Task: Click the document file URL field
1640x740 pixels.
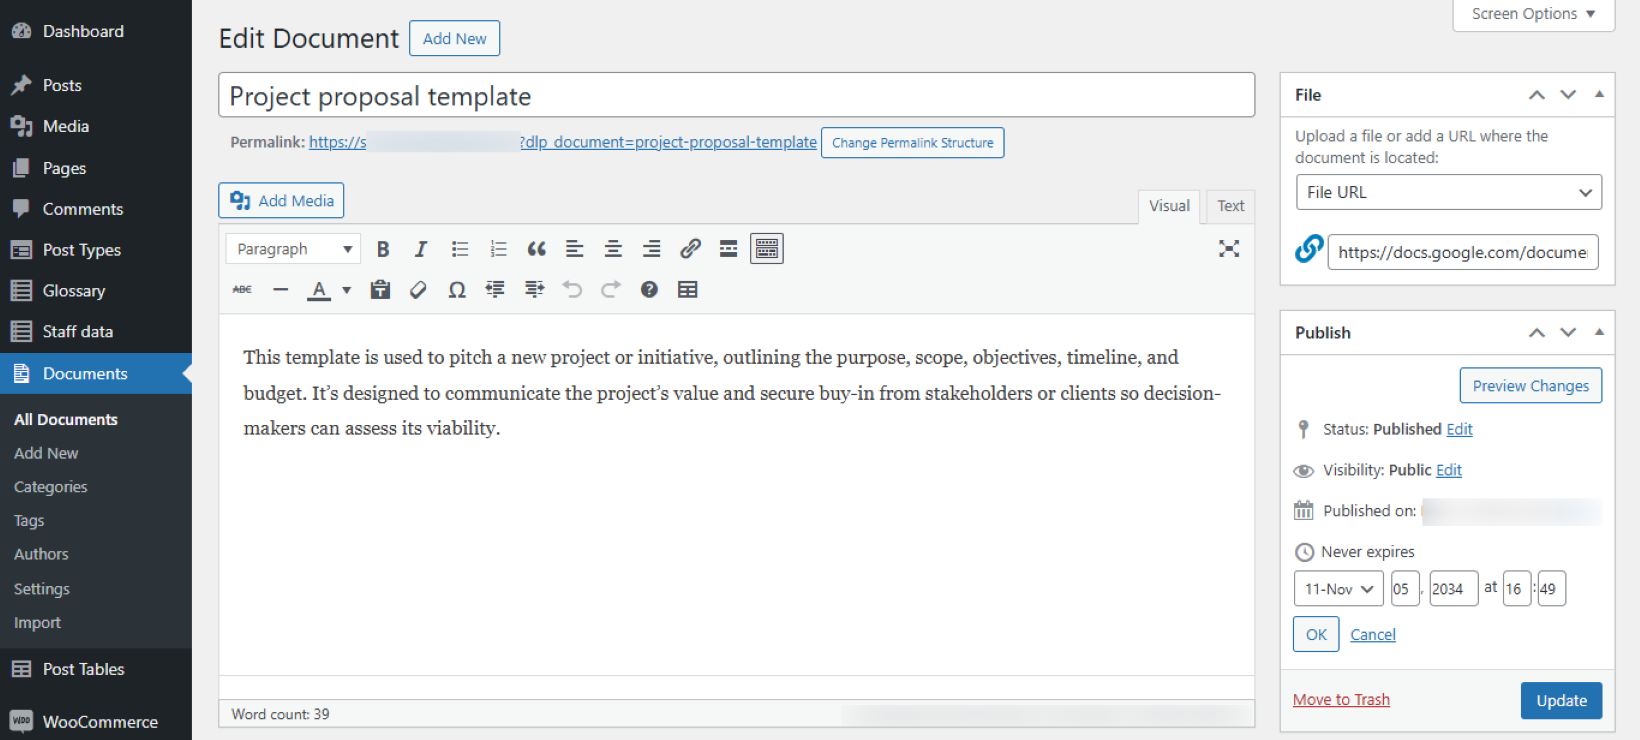Action: click(1462, 252)
